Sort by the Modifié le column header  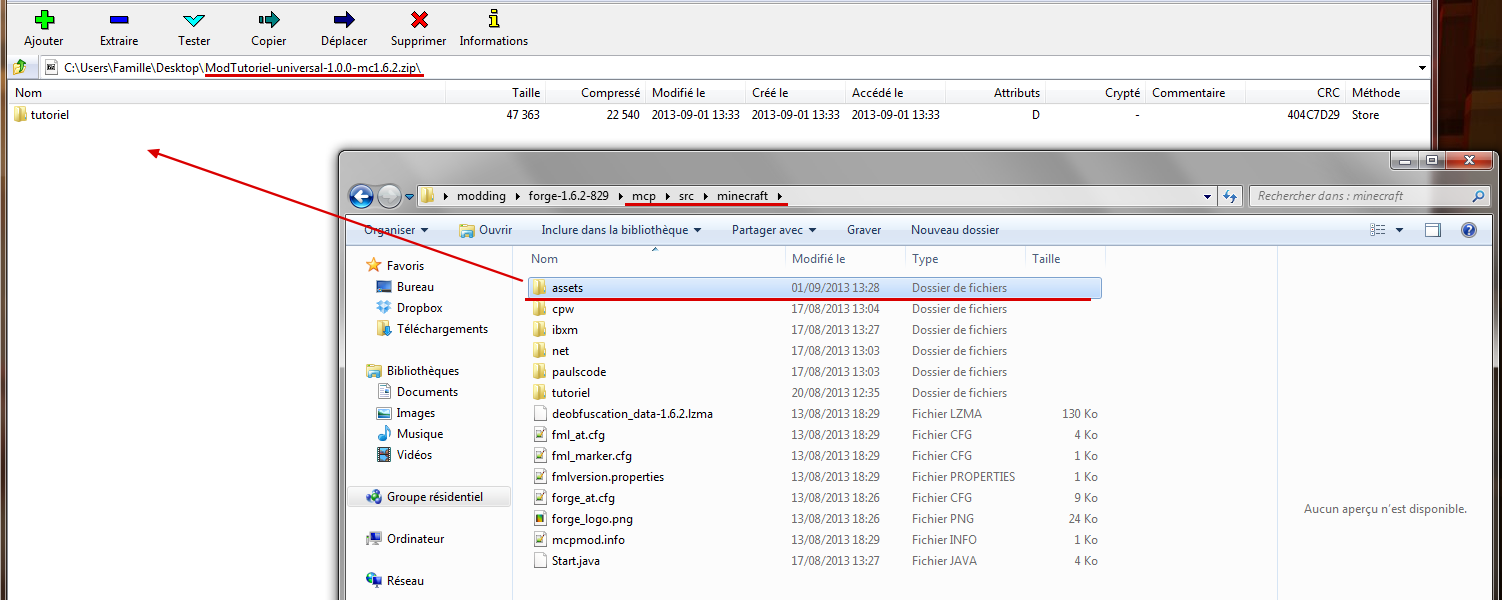pyautogui.click(x=819, y=259)
